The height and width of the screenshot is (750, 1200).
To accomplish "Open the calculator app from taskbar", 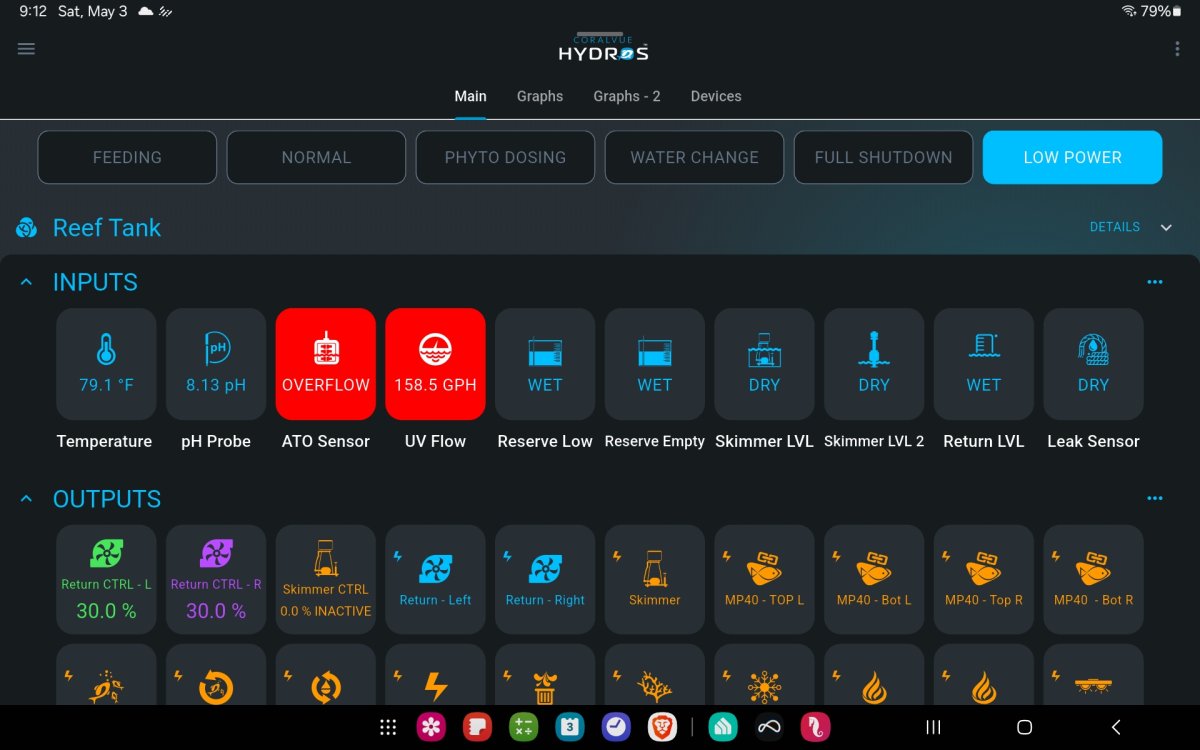I will 524,728.
